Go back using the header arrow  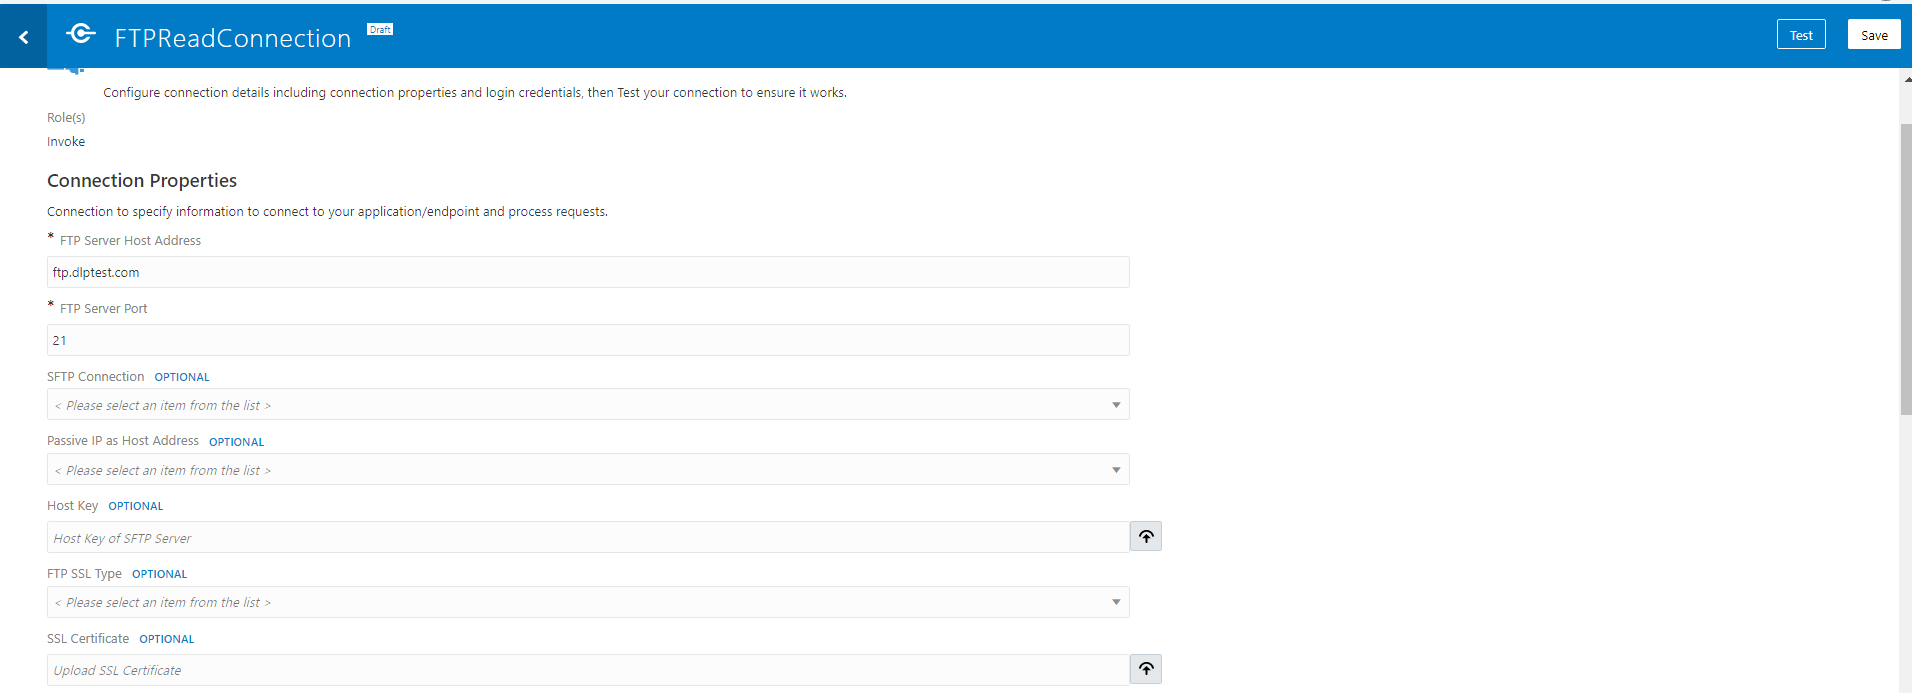pos(23,37)
